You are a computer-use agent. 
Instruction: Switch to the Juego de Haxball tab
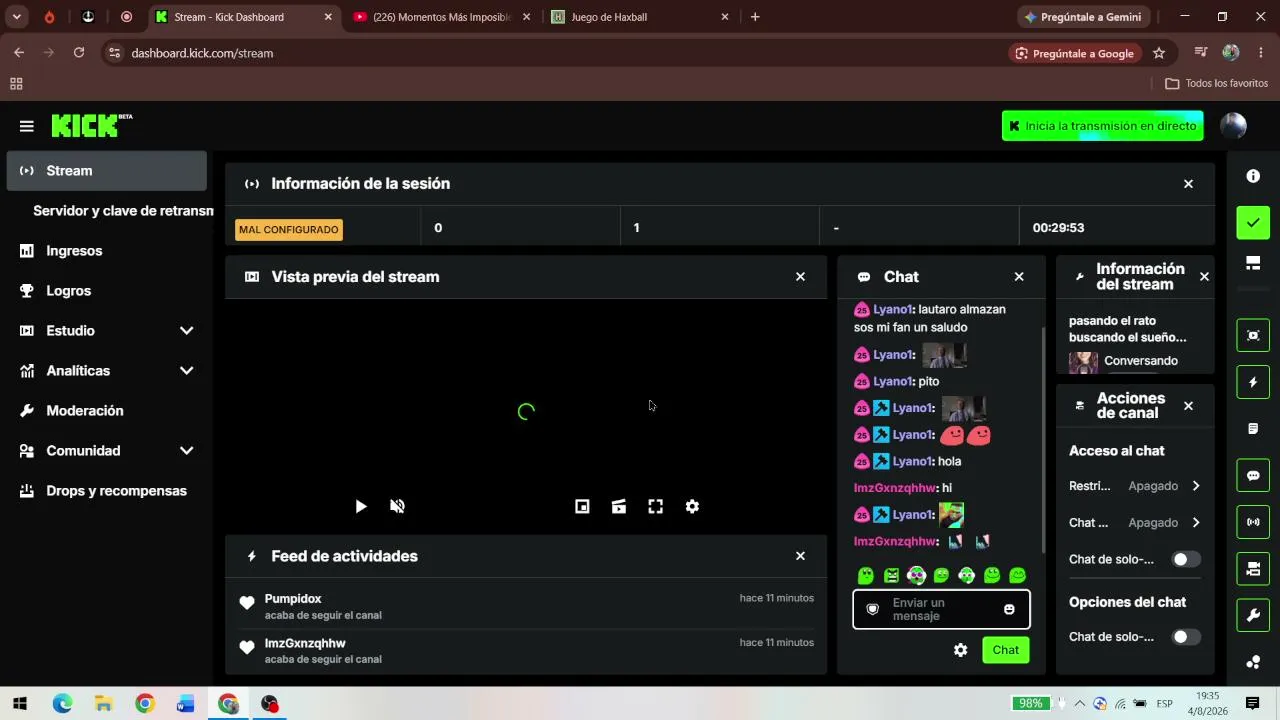tap(640, 17)
